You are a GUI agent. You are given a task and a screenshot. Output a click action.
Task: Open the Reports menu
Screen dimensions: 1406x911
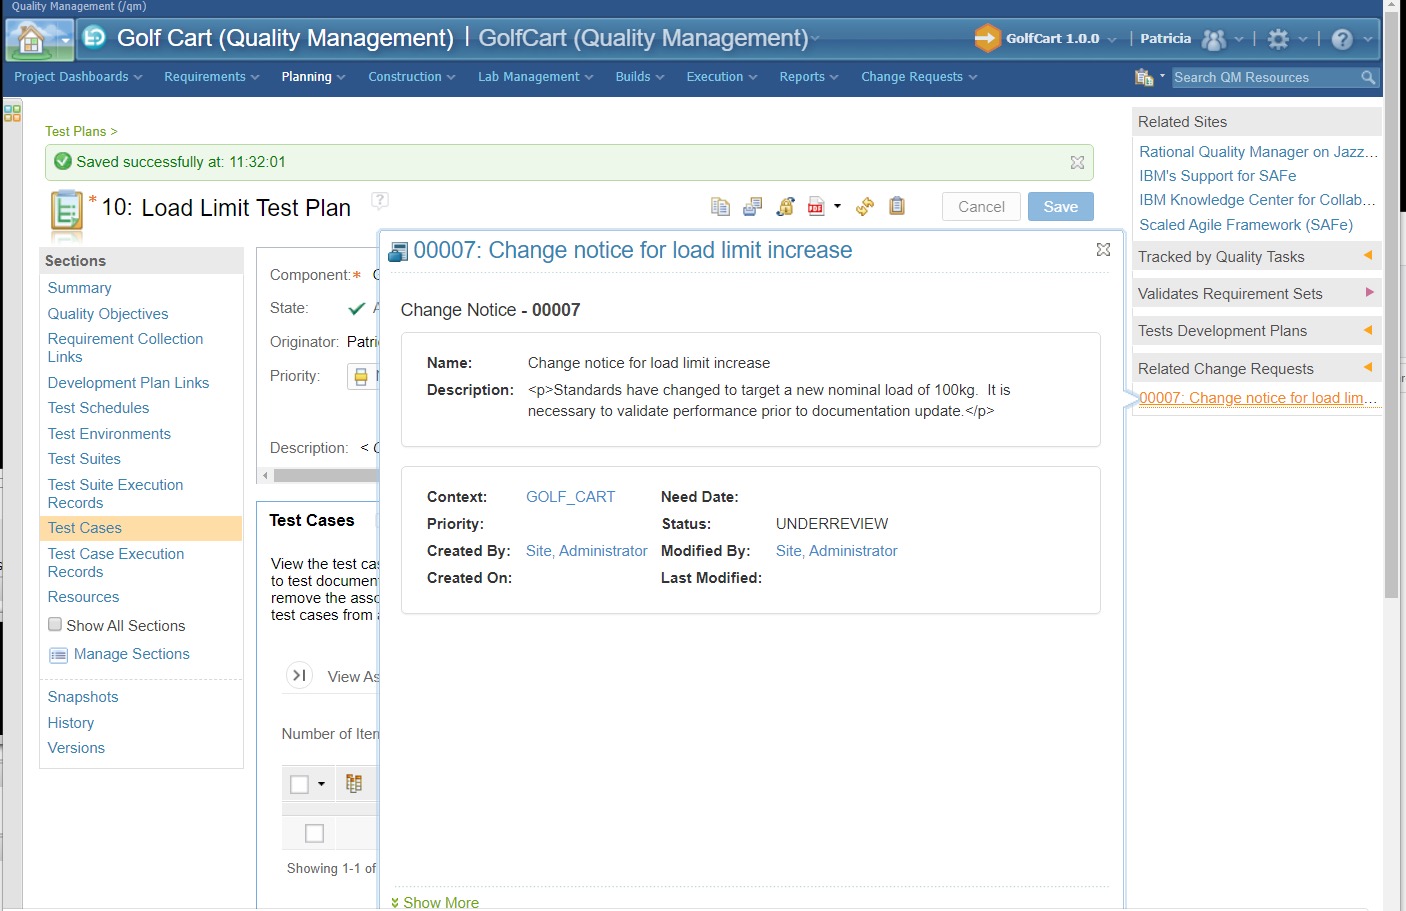click(x=809, y=77)
